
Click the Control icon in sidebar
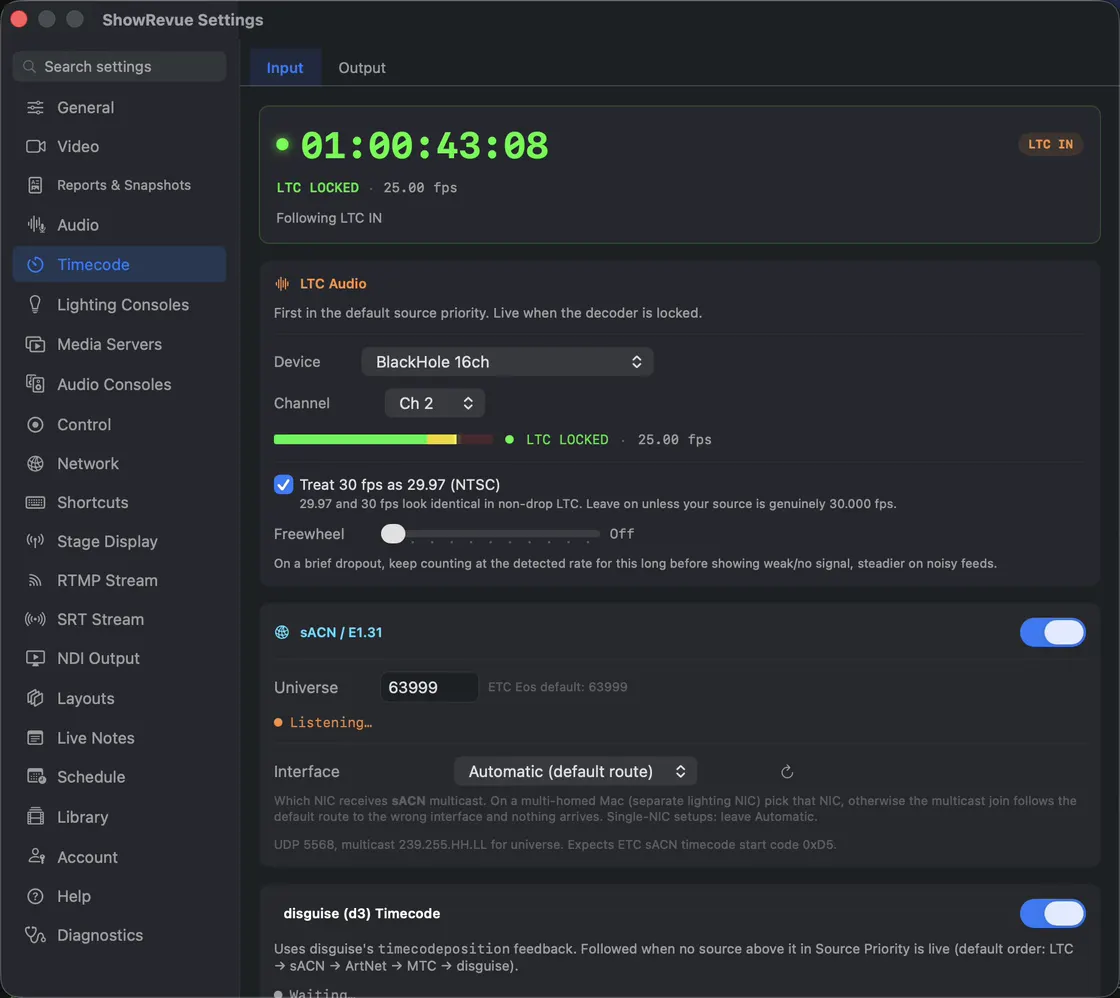tap(35, 424)
